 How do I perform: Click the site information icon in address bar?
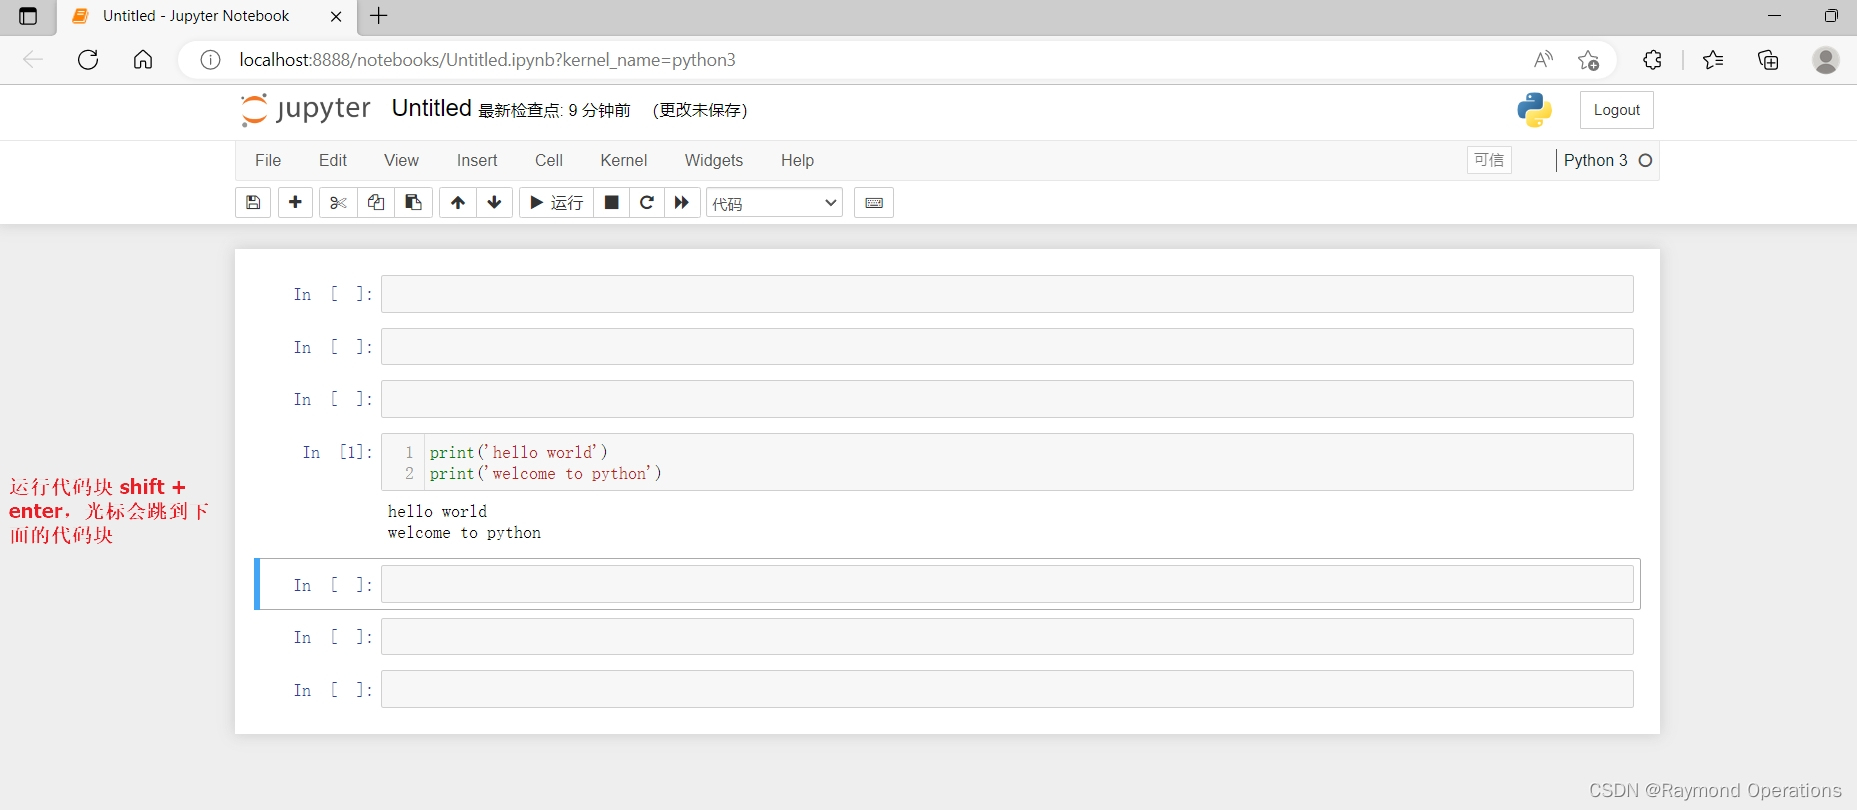[210, 60]
